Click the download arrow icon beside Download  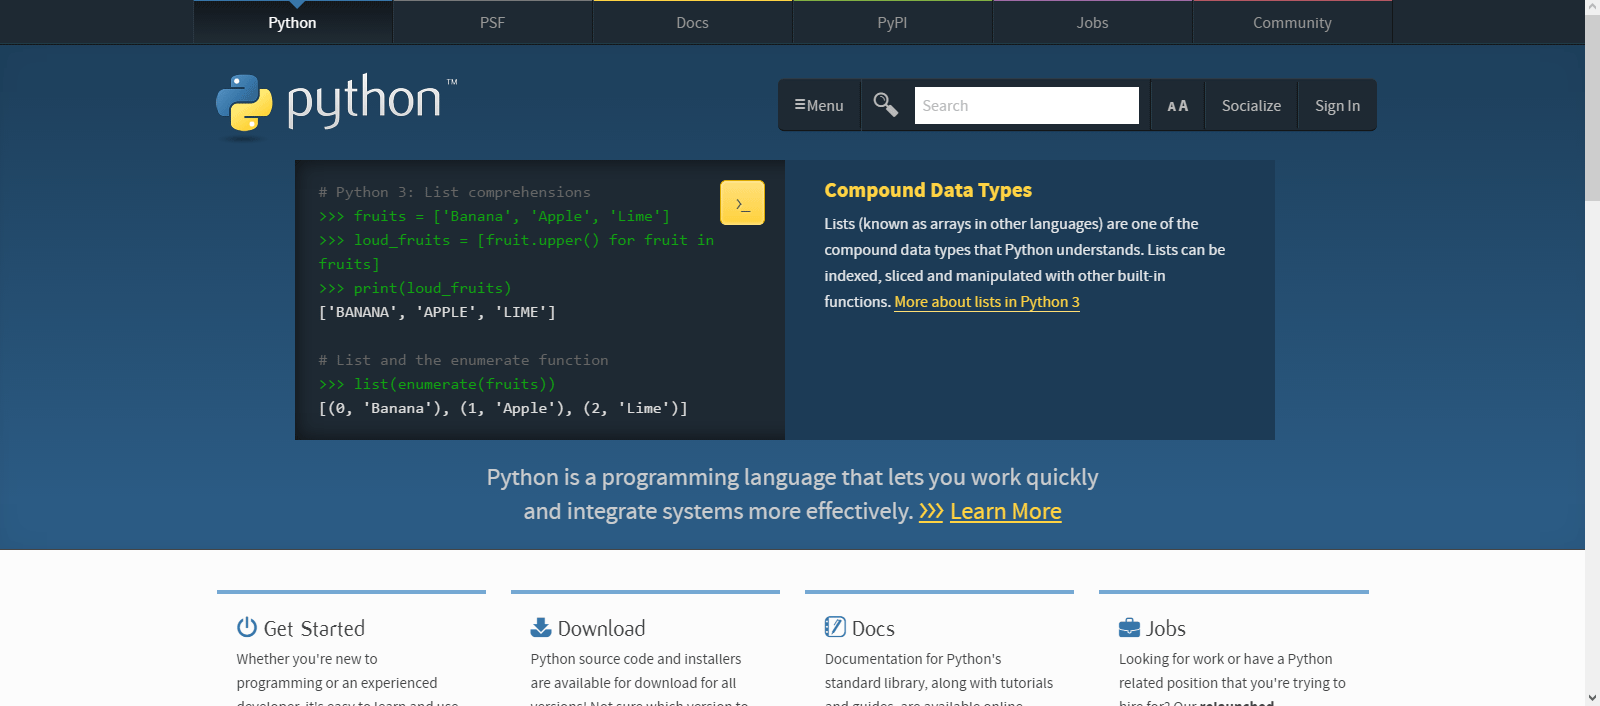point(541,627)
